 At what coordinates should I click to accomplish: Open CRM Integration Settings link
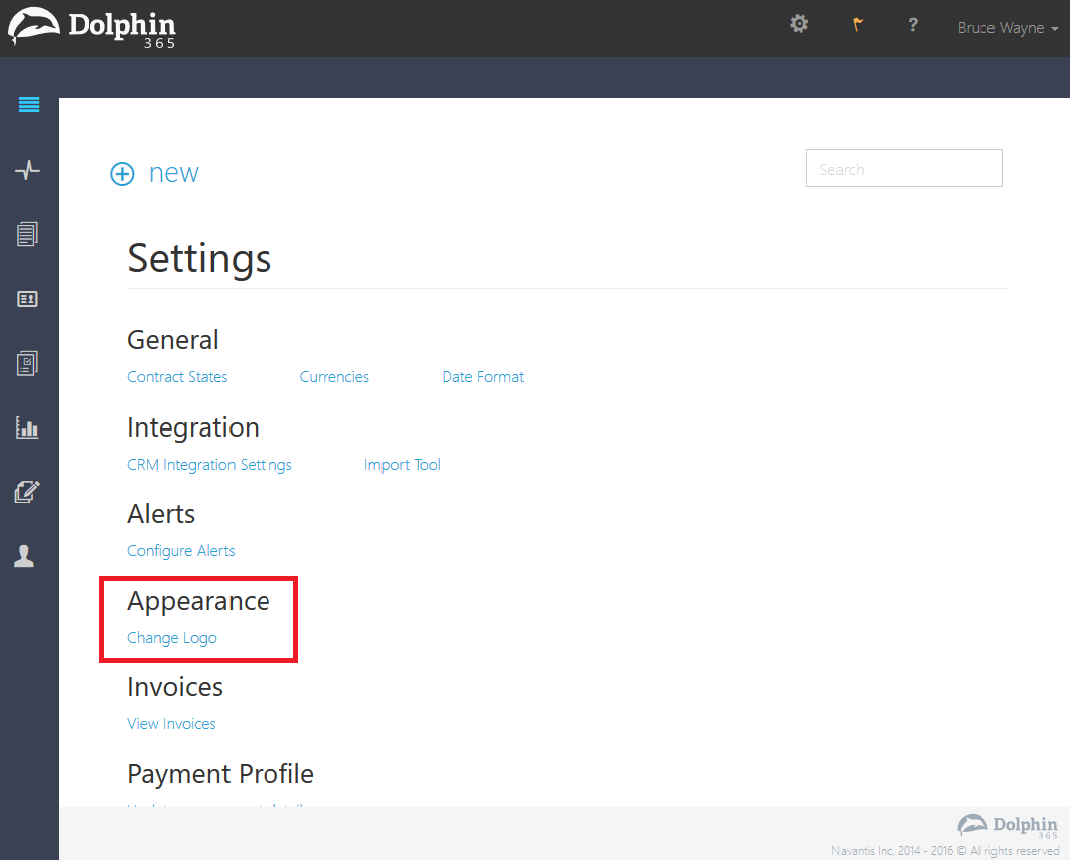pos(209,465)
